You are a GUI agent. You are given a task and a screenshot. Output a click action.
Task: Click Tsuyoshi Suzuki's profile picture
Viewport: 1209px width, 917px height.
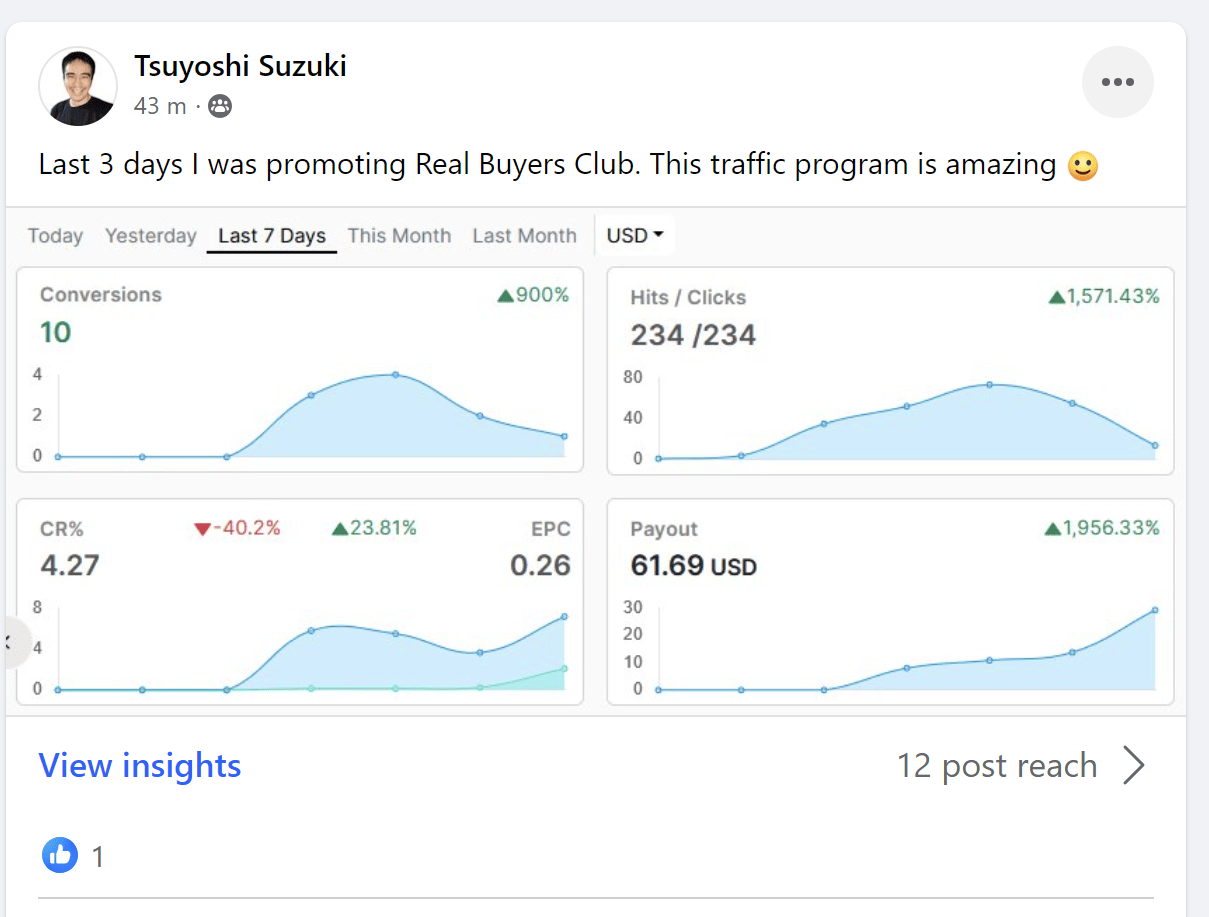tap(78, 86)
